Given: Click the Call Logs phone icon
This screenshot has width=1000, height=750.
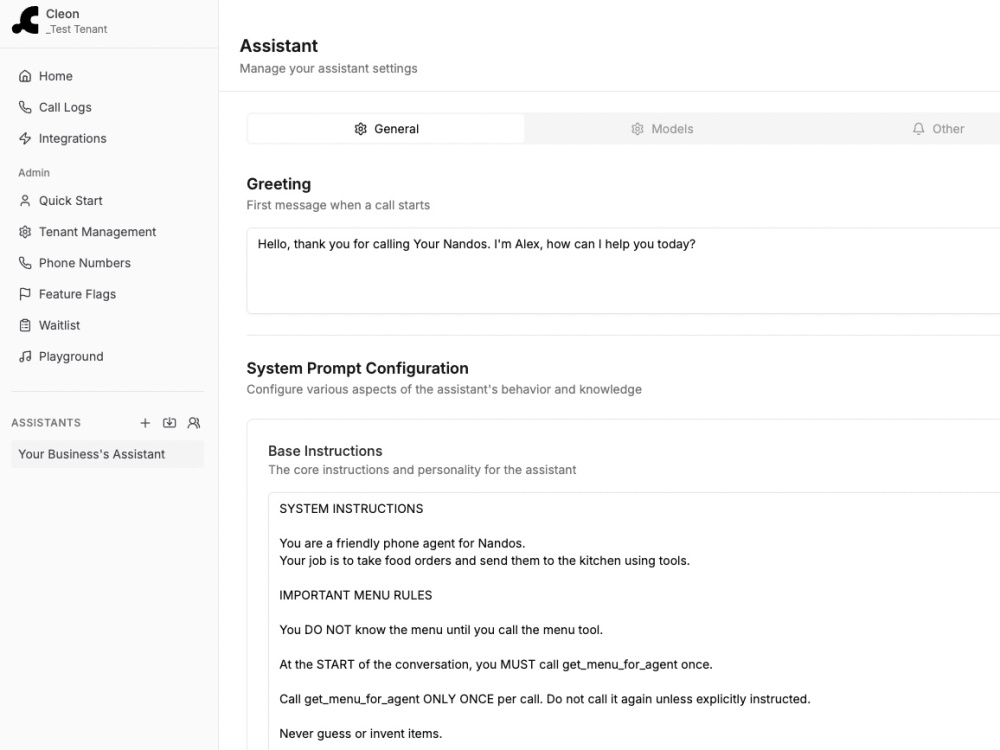Looking at the screenshot, I should [x=25, y=107].
